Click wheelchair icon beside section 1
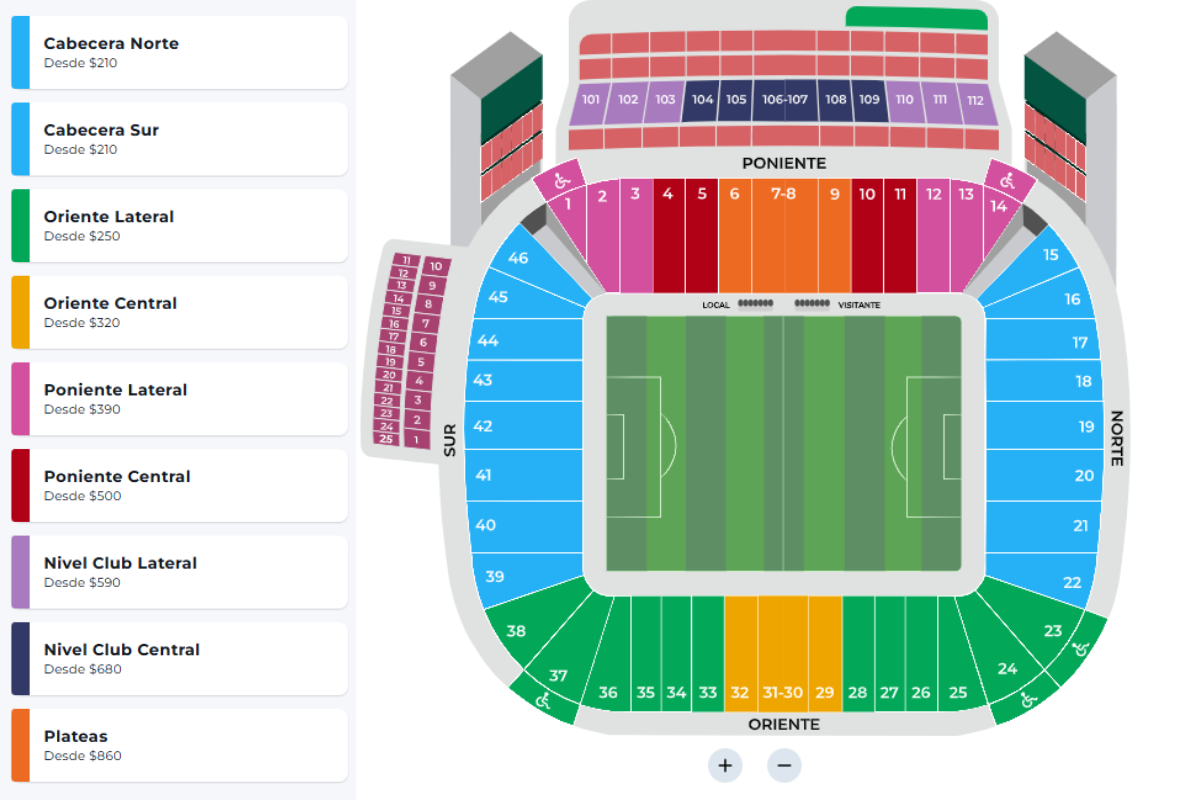1200x800 pixels. pyautogui.click(x=562, y=180)
